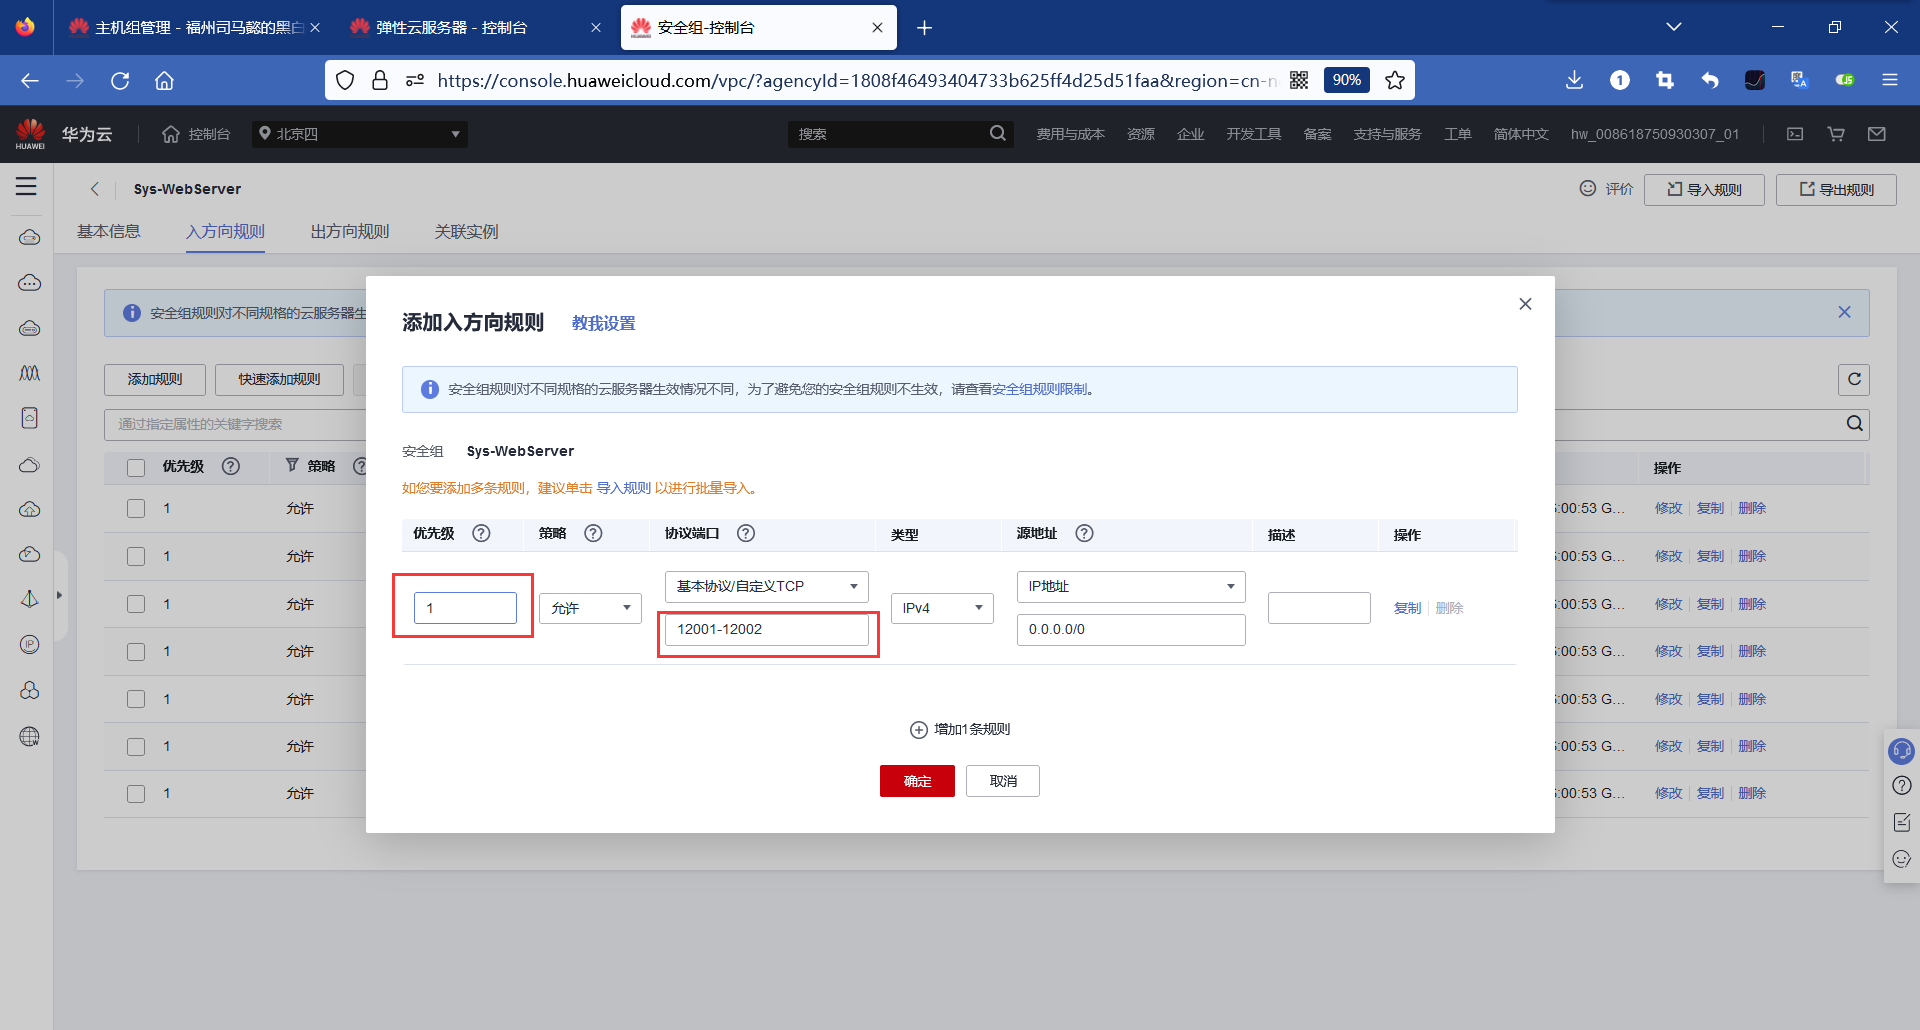Click the source address field 0.0.0.0/0
This screenshot has width=1920, height=1030.
click(x=1131, y=630)
